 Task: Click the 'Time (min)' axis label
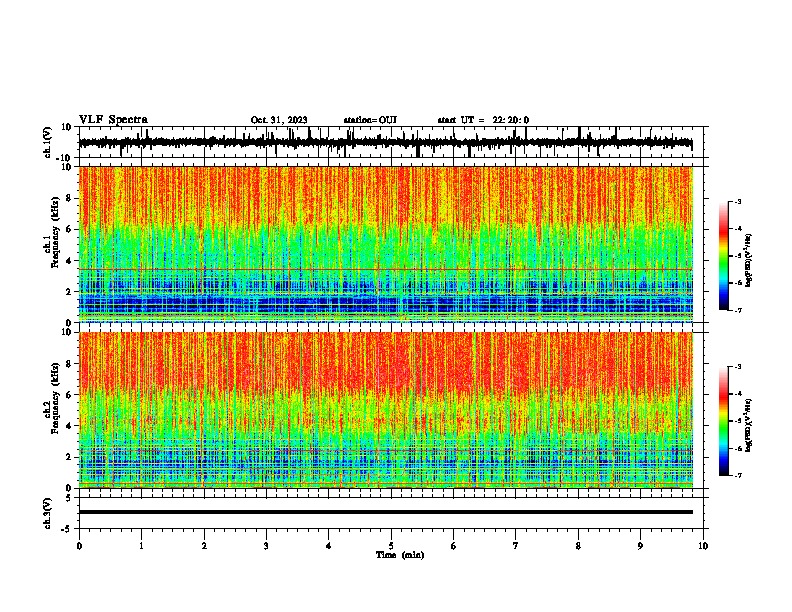coord(400,555)
